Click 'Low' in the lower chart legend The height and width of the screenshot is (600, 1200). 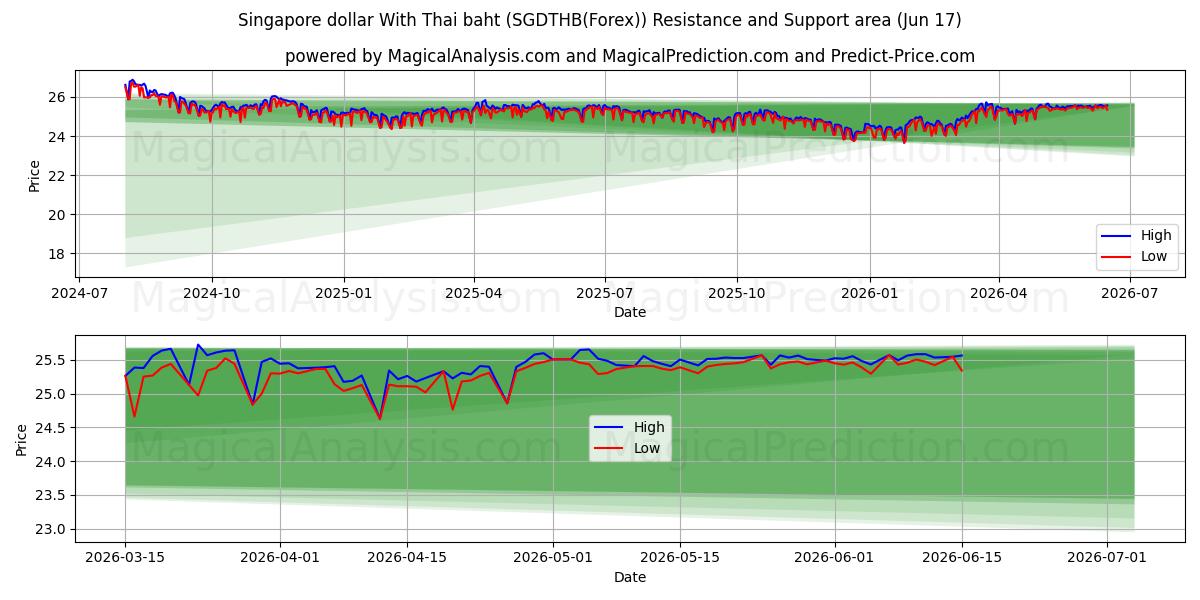click(x=647, y=448)
